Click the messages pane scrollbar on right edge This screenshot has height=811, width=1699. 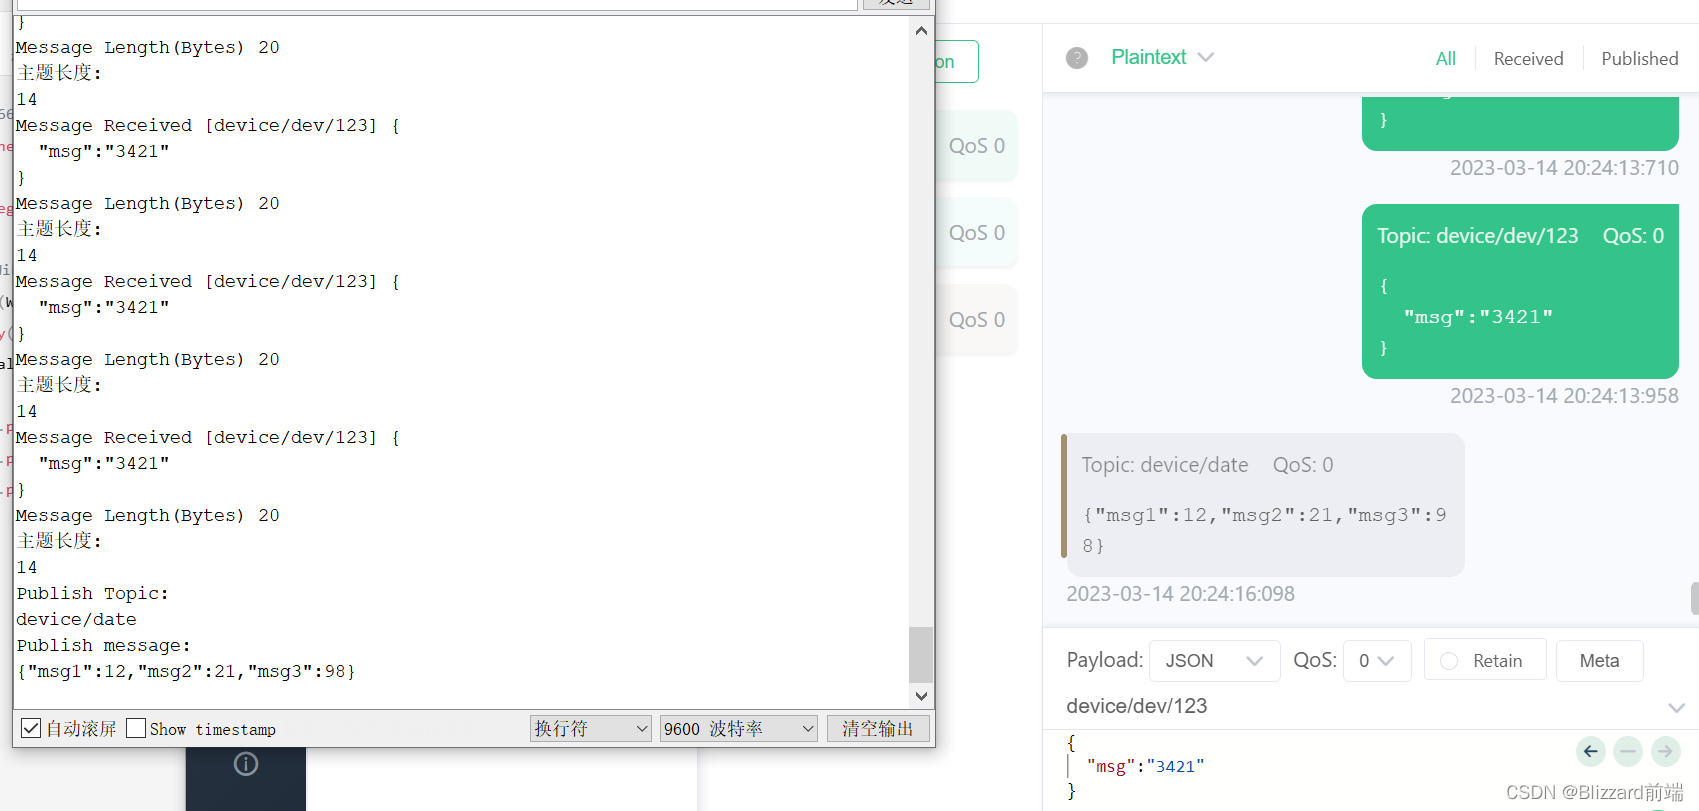point(1694,598)
